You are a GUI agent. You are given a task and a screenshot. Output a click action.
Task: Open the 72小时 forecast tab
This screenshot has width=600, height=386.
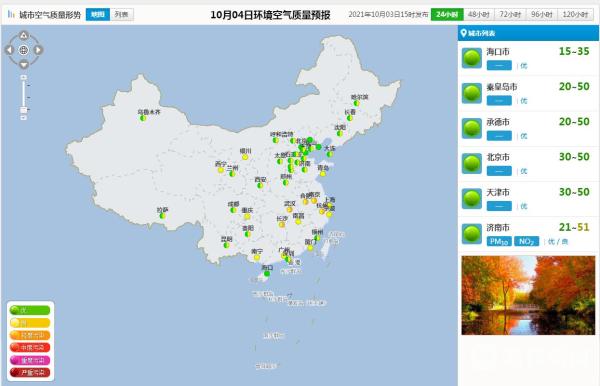coord(510,15)
